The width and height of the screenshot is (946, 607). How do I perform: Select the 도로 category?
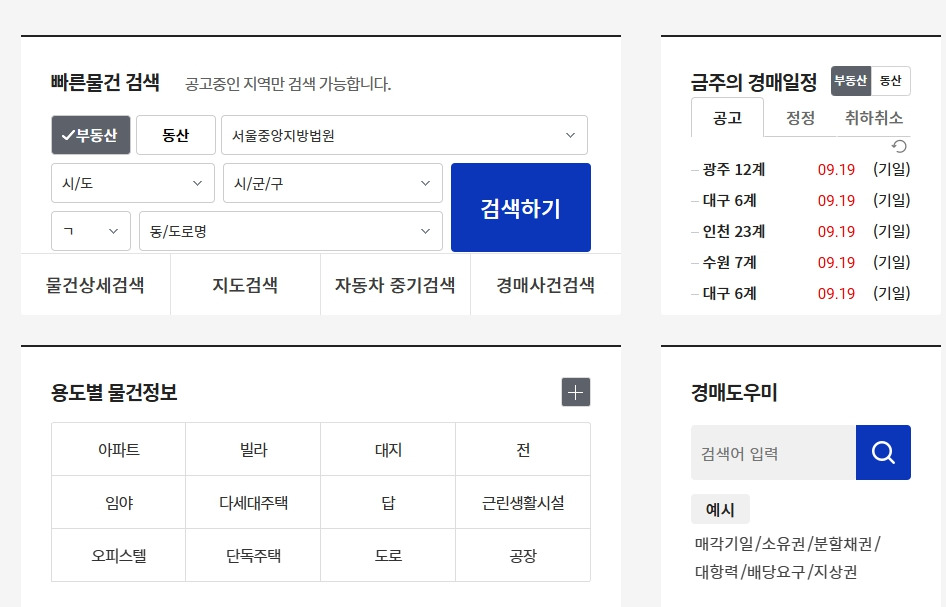388,556
